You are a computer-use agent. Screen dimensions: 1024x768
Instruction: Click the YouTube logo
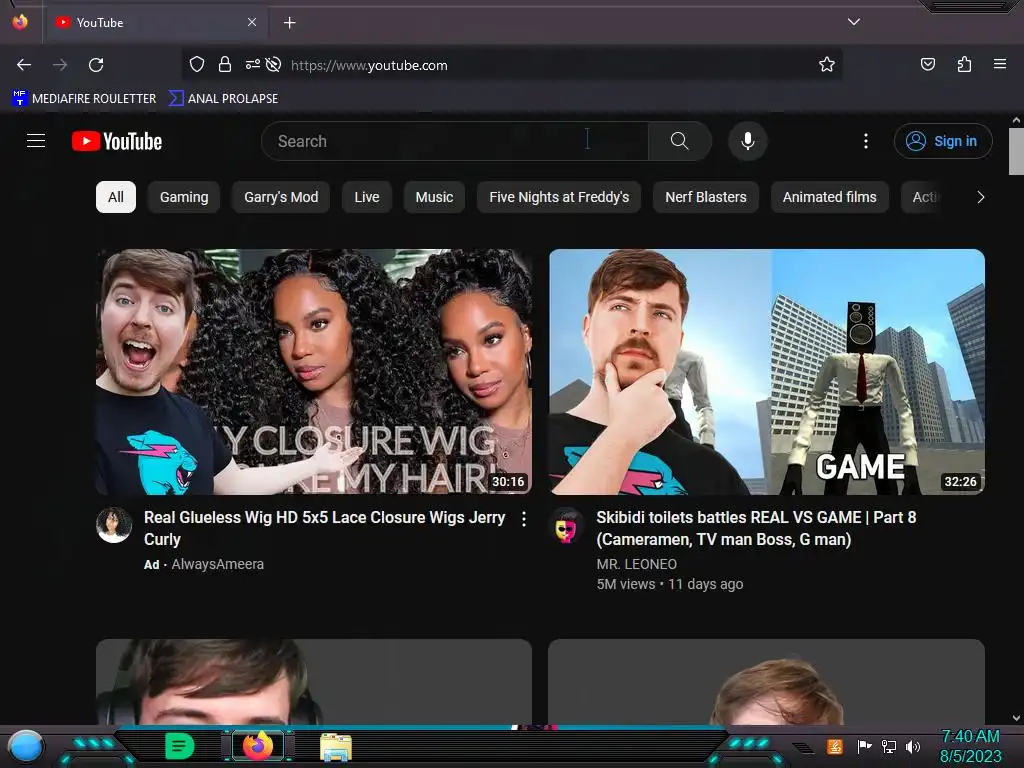tap(117, 141)
